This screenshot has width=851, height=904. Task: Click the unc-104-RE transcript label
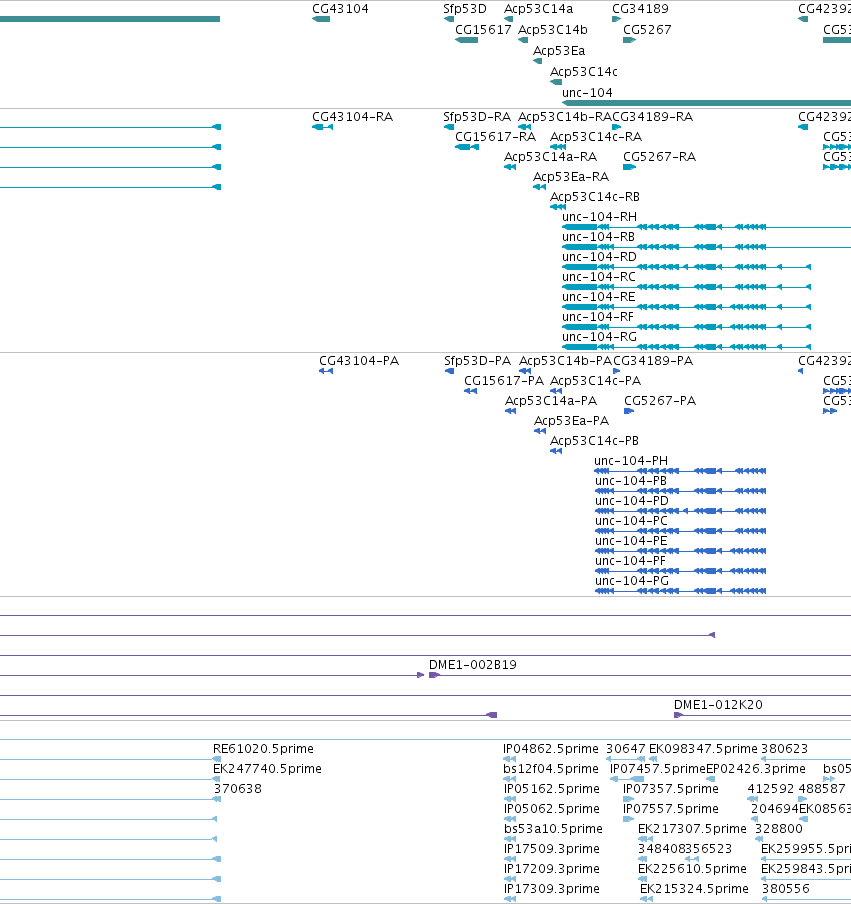[598, 297]
